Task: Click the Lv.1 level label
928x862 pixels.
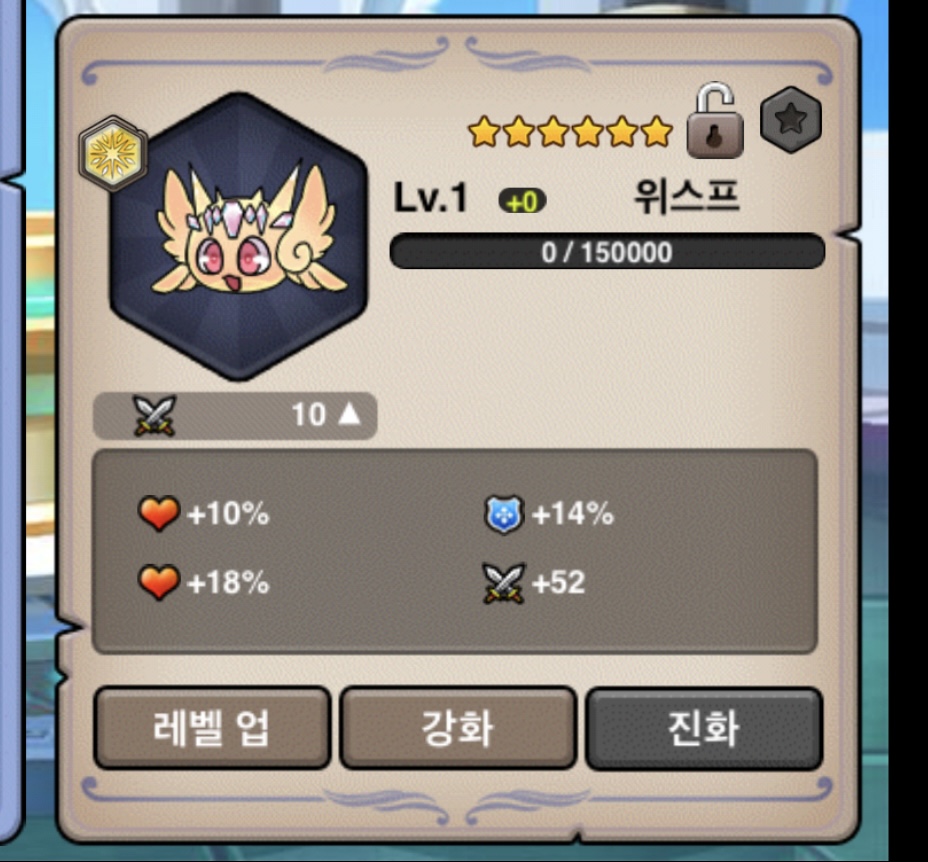Action: point(431,198)
